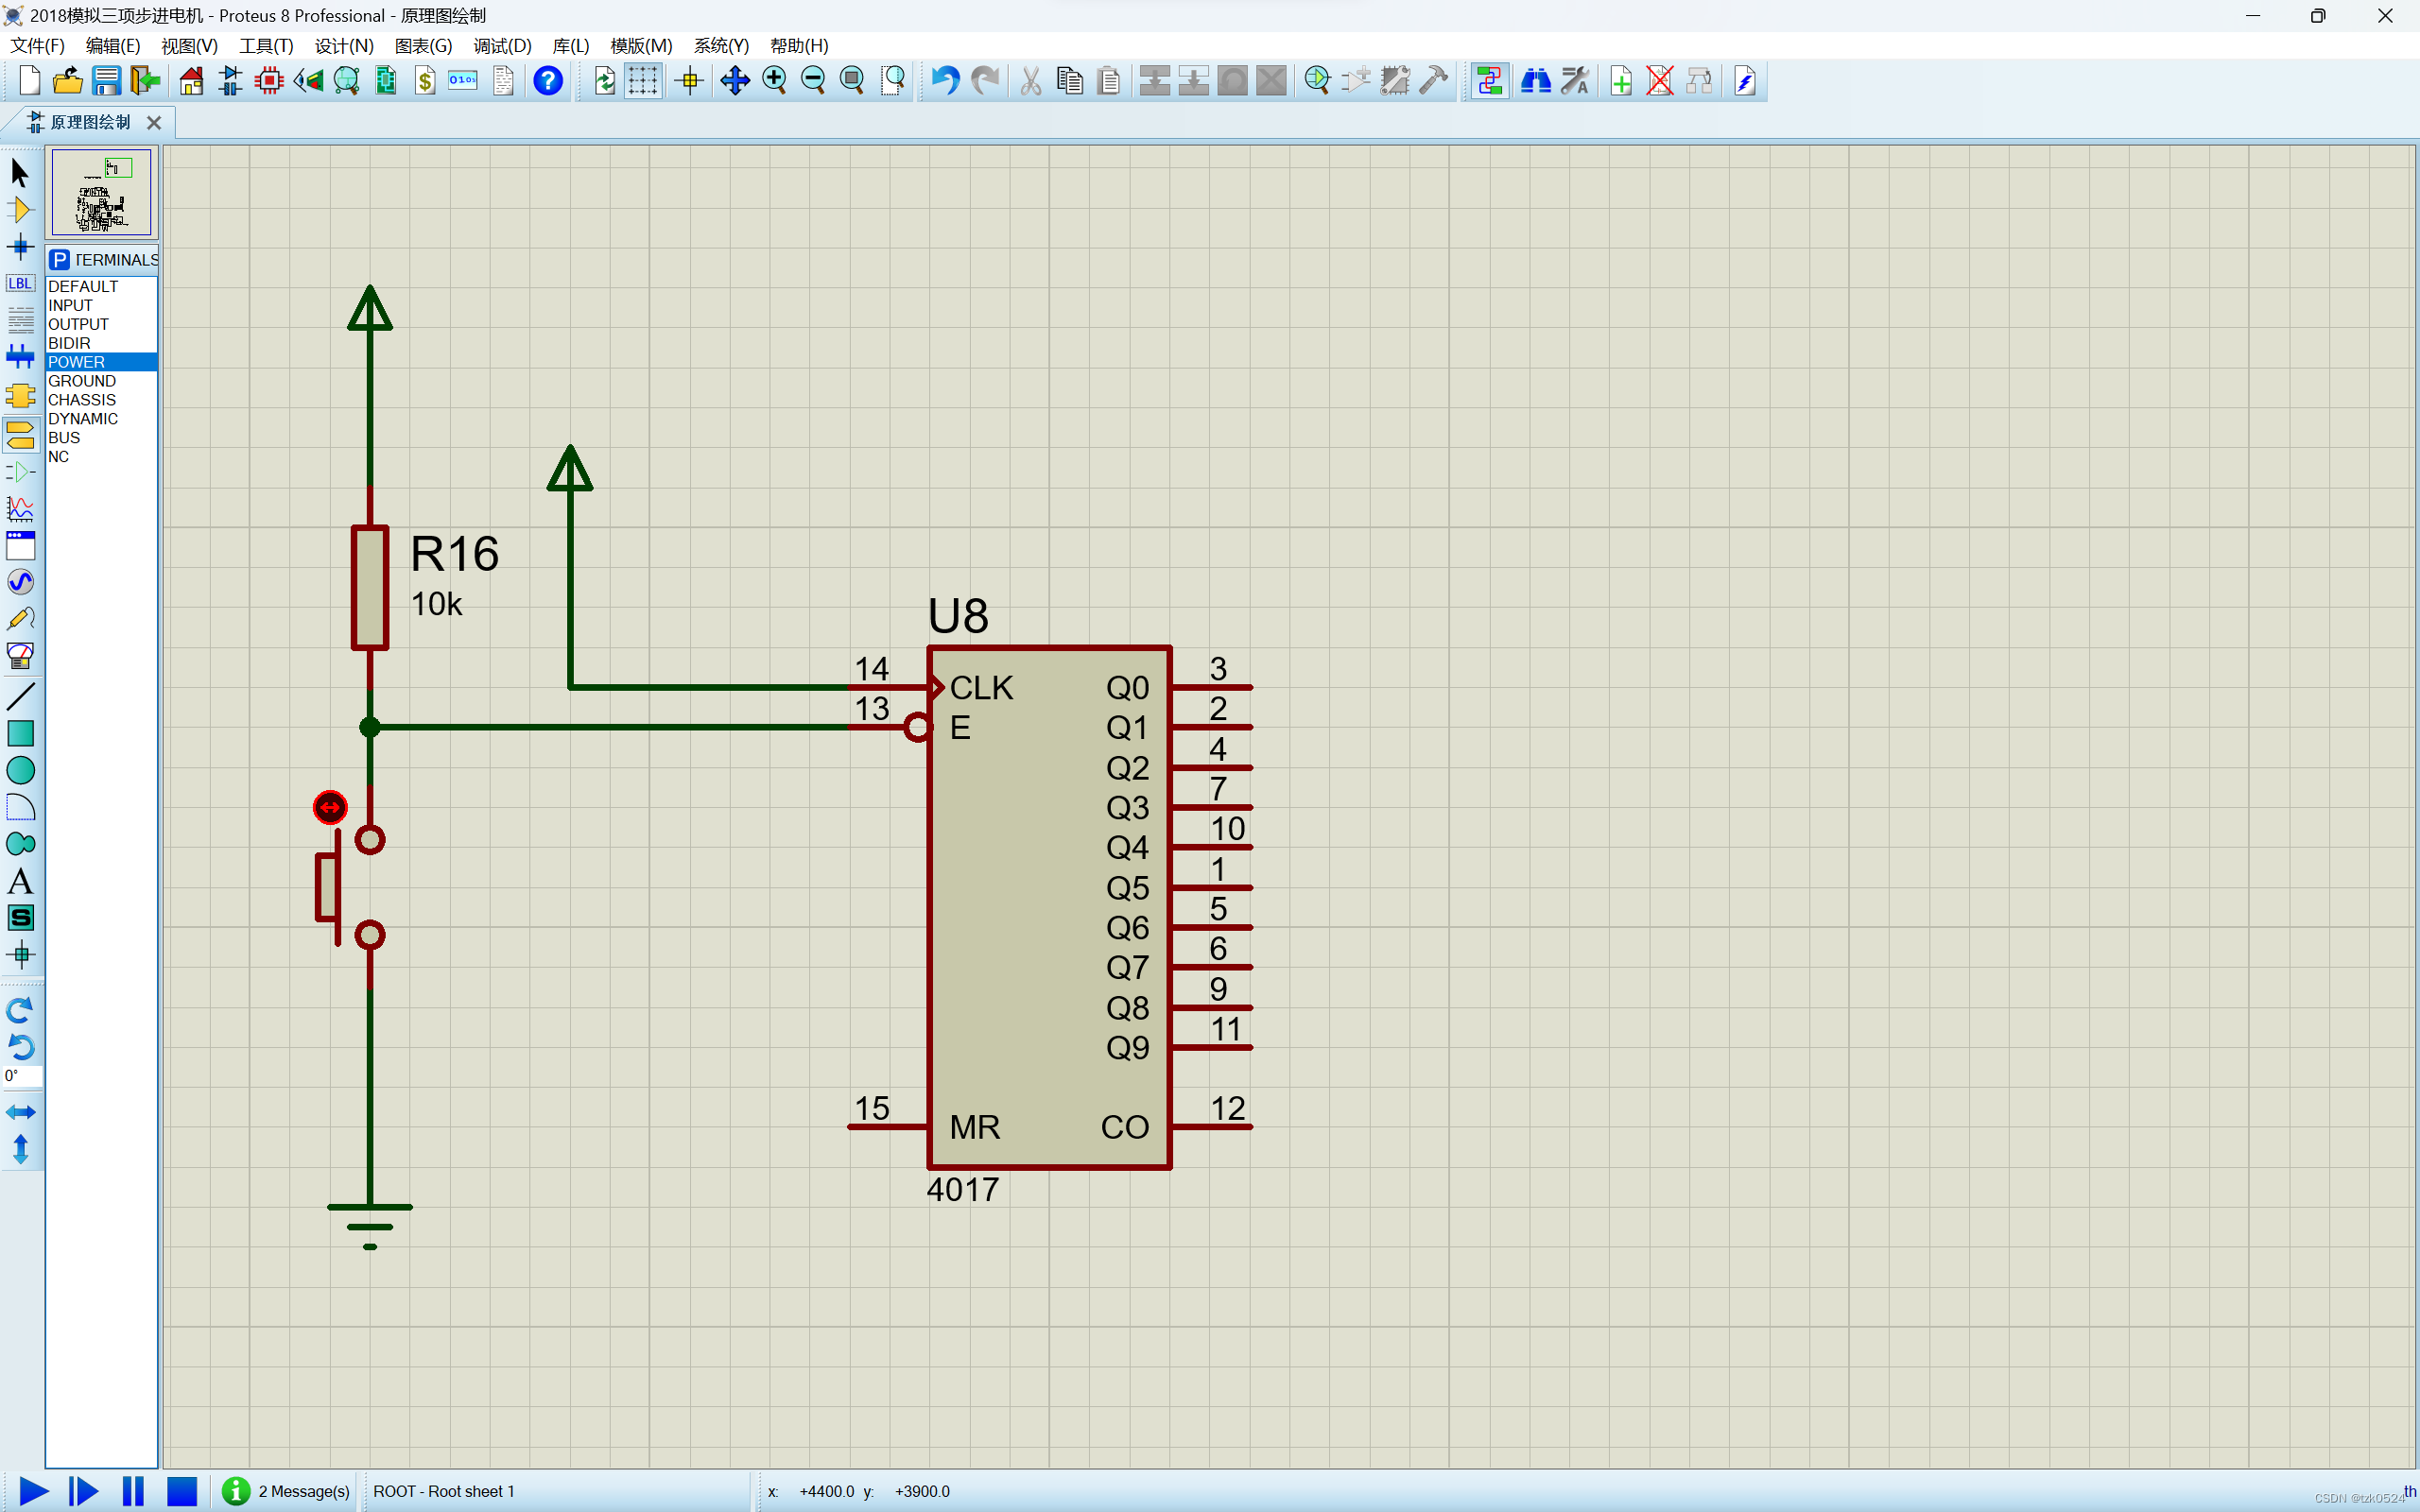This screenshot has width=2420, height=1512.
Task: Select the Wire label mode (LBL) tool
Action: 20,283
